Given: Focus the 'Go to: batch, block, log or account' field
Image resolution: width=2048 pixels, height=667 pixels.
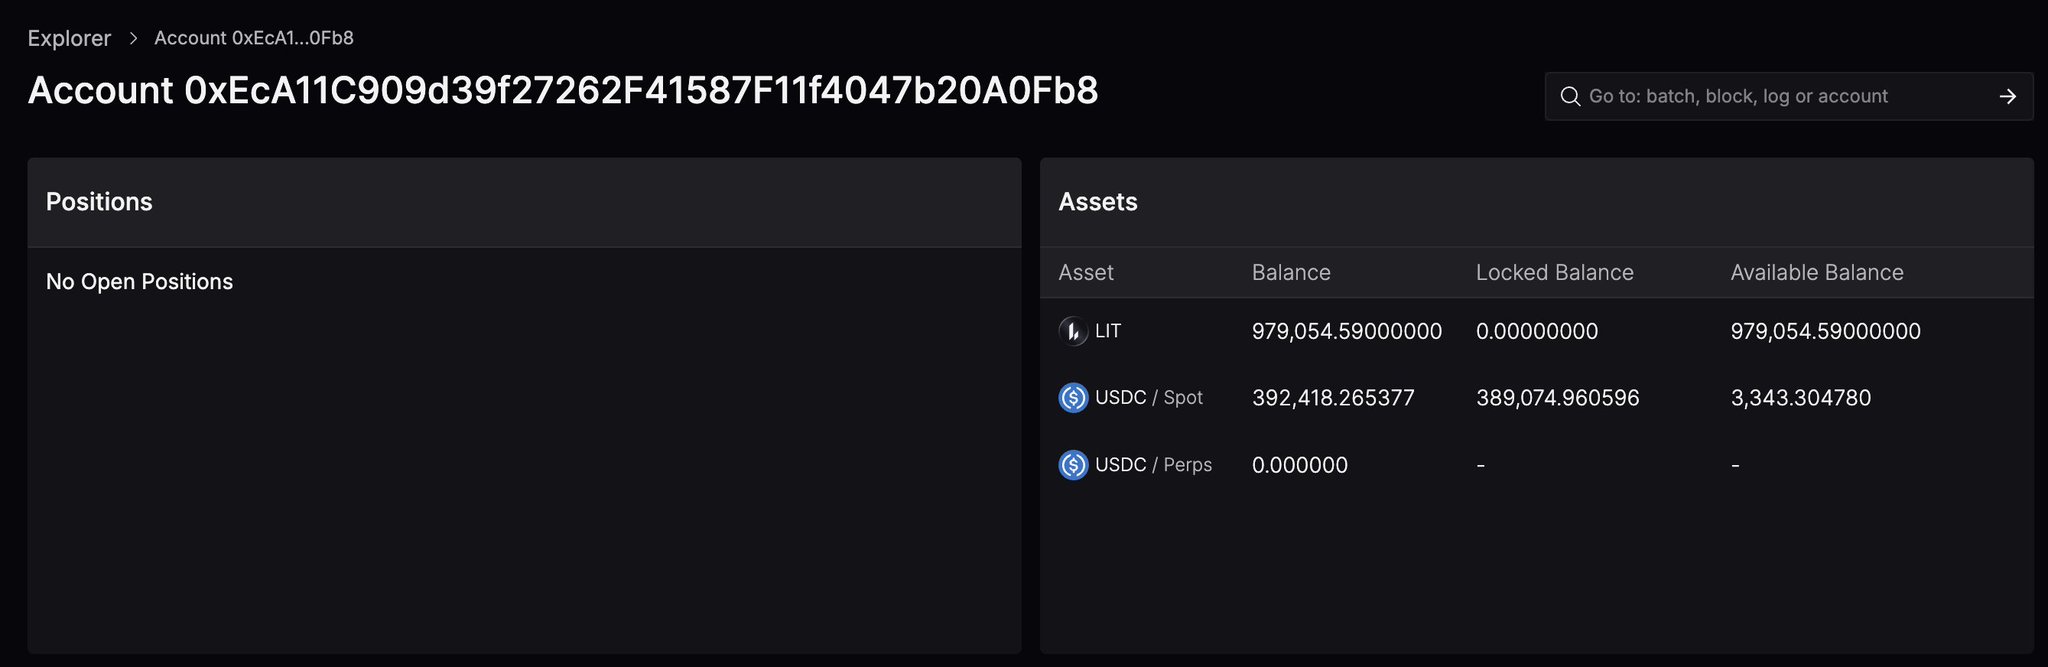Looking at the screenshot, I should pyautogui.click(x=1780, y=97).
